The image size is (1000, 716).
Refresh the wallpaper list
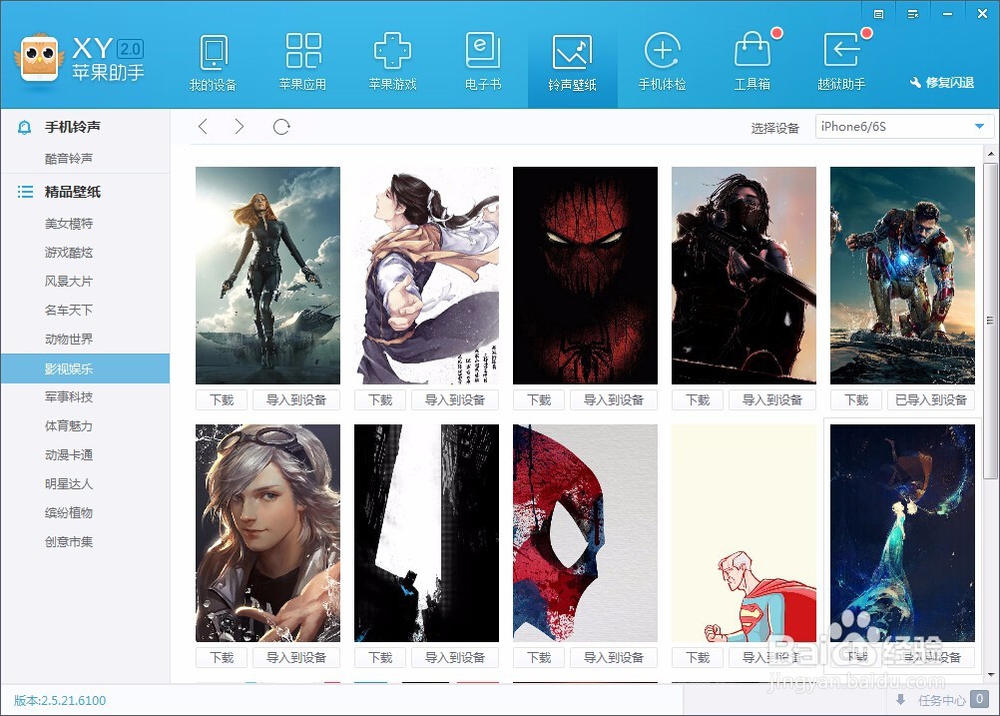(281, 127)
